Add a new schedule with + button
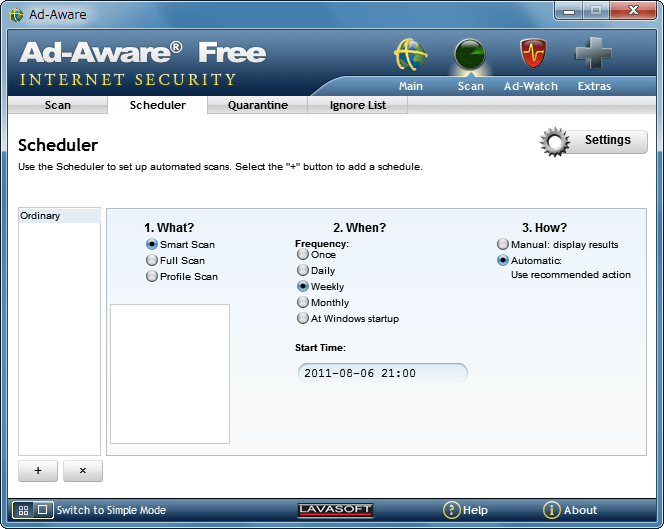The height and width of the screenshot is (529, 664). (x=38, y=471)
